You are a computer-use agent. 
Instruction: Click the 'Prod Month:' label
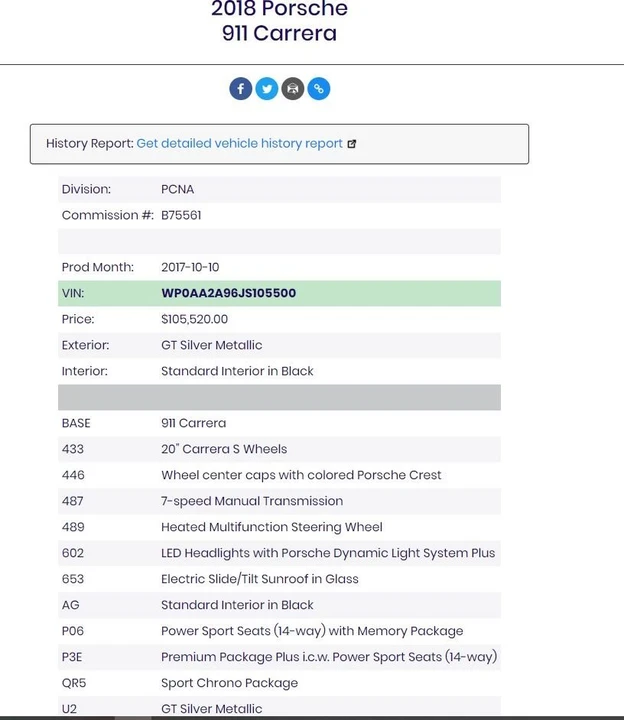97,267
